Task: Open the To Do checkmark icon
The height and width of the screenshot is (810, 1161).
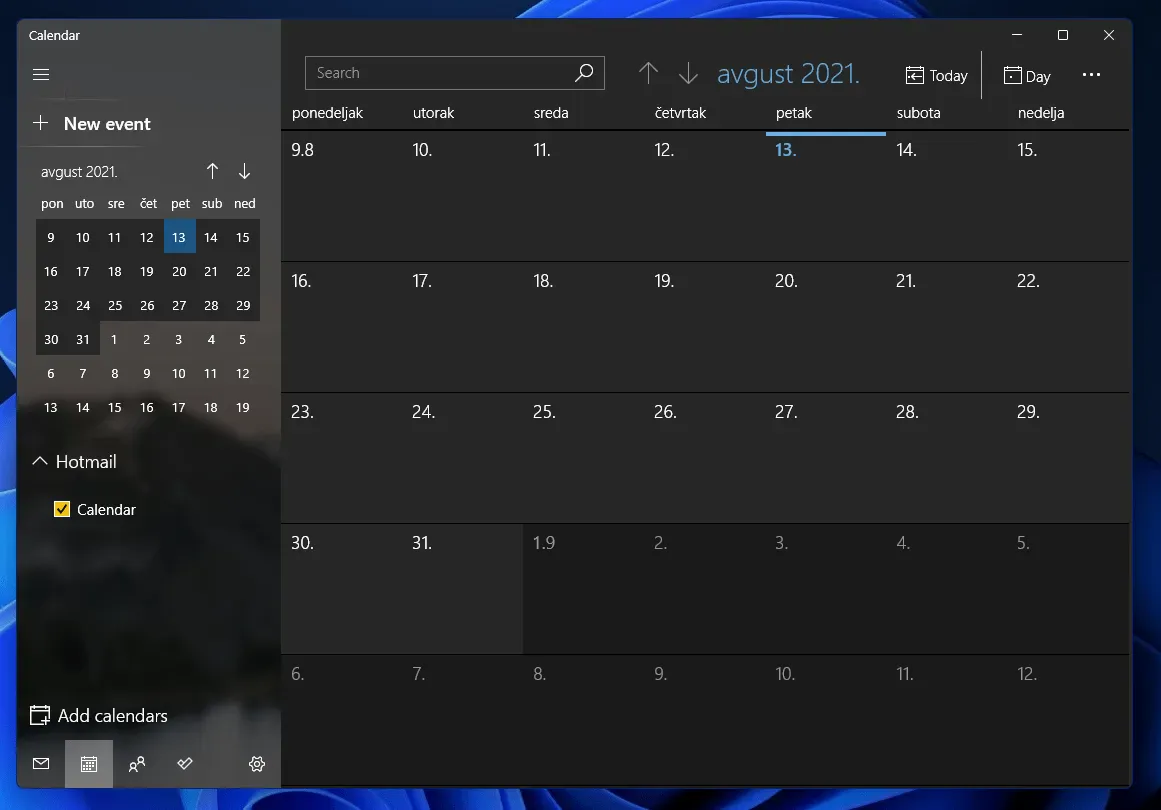Action: pos(185,764)
